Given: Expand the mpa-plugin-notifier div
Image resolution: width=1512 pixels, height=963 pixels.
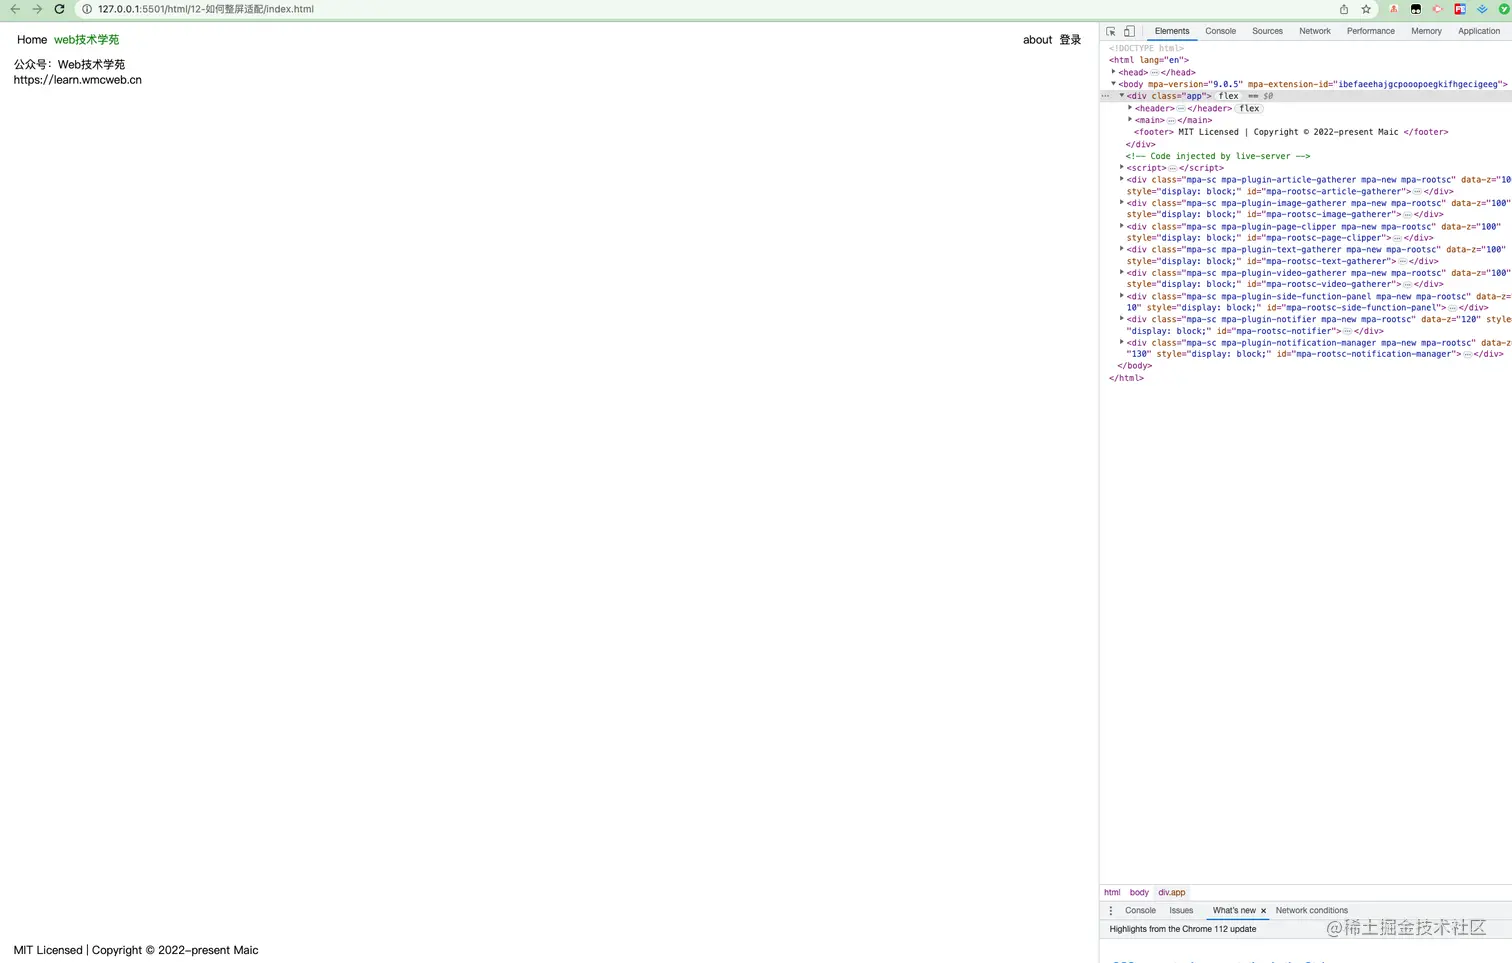Looking at the screenshot, I should 1121,319.
